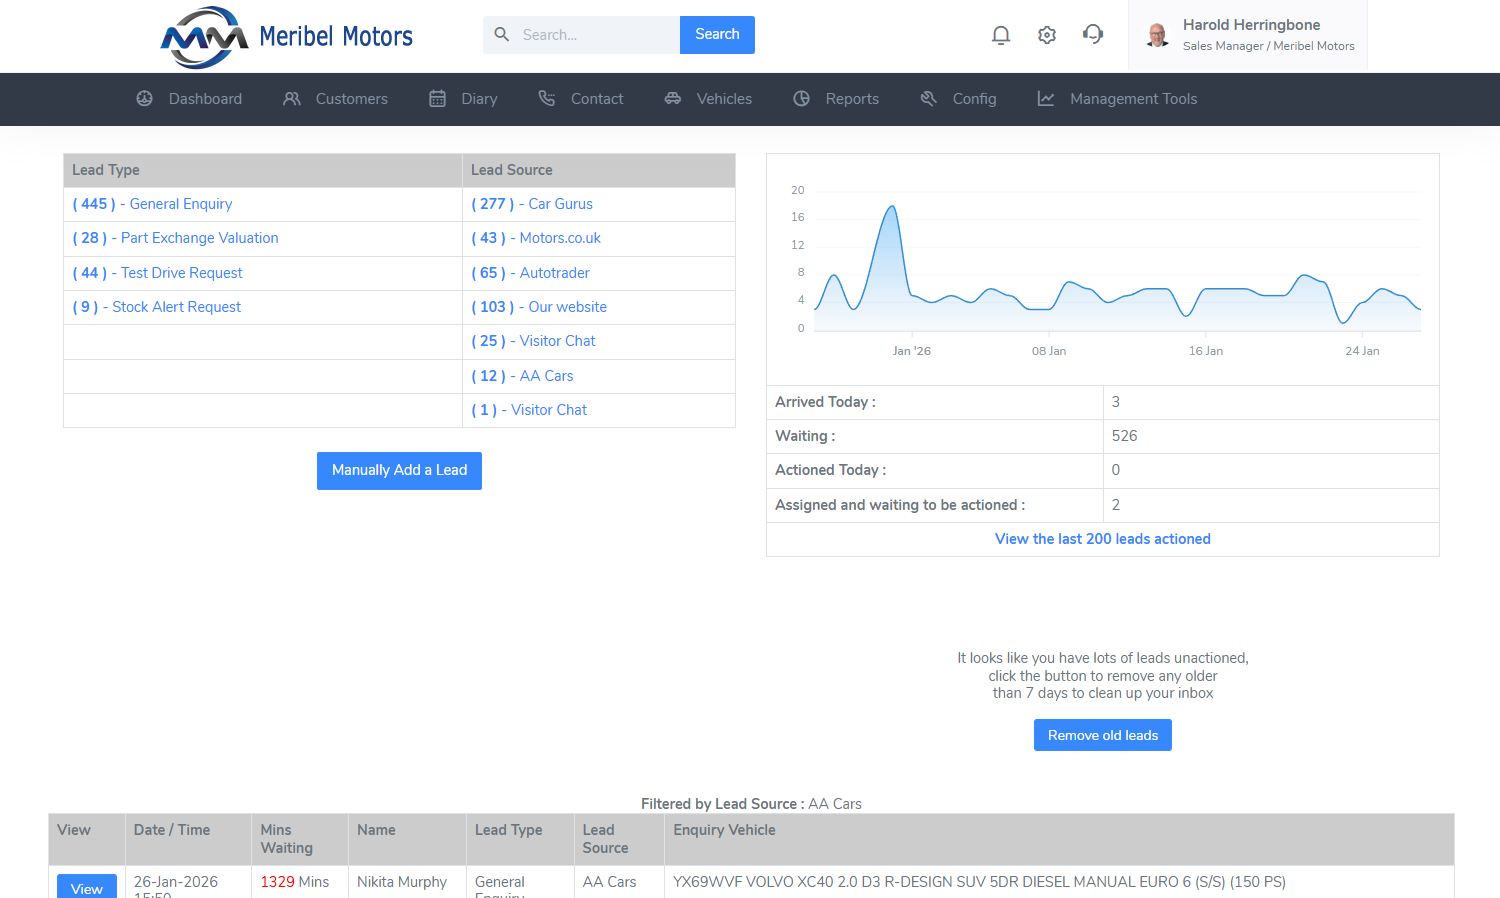The width and height of the screenshot is (1500, 898).
Task: Click the Diary calendar icon
Action: click(x=438, y=99)
